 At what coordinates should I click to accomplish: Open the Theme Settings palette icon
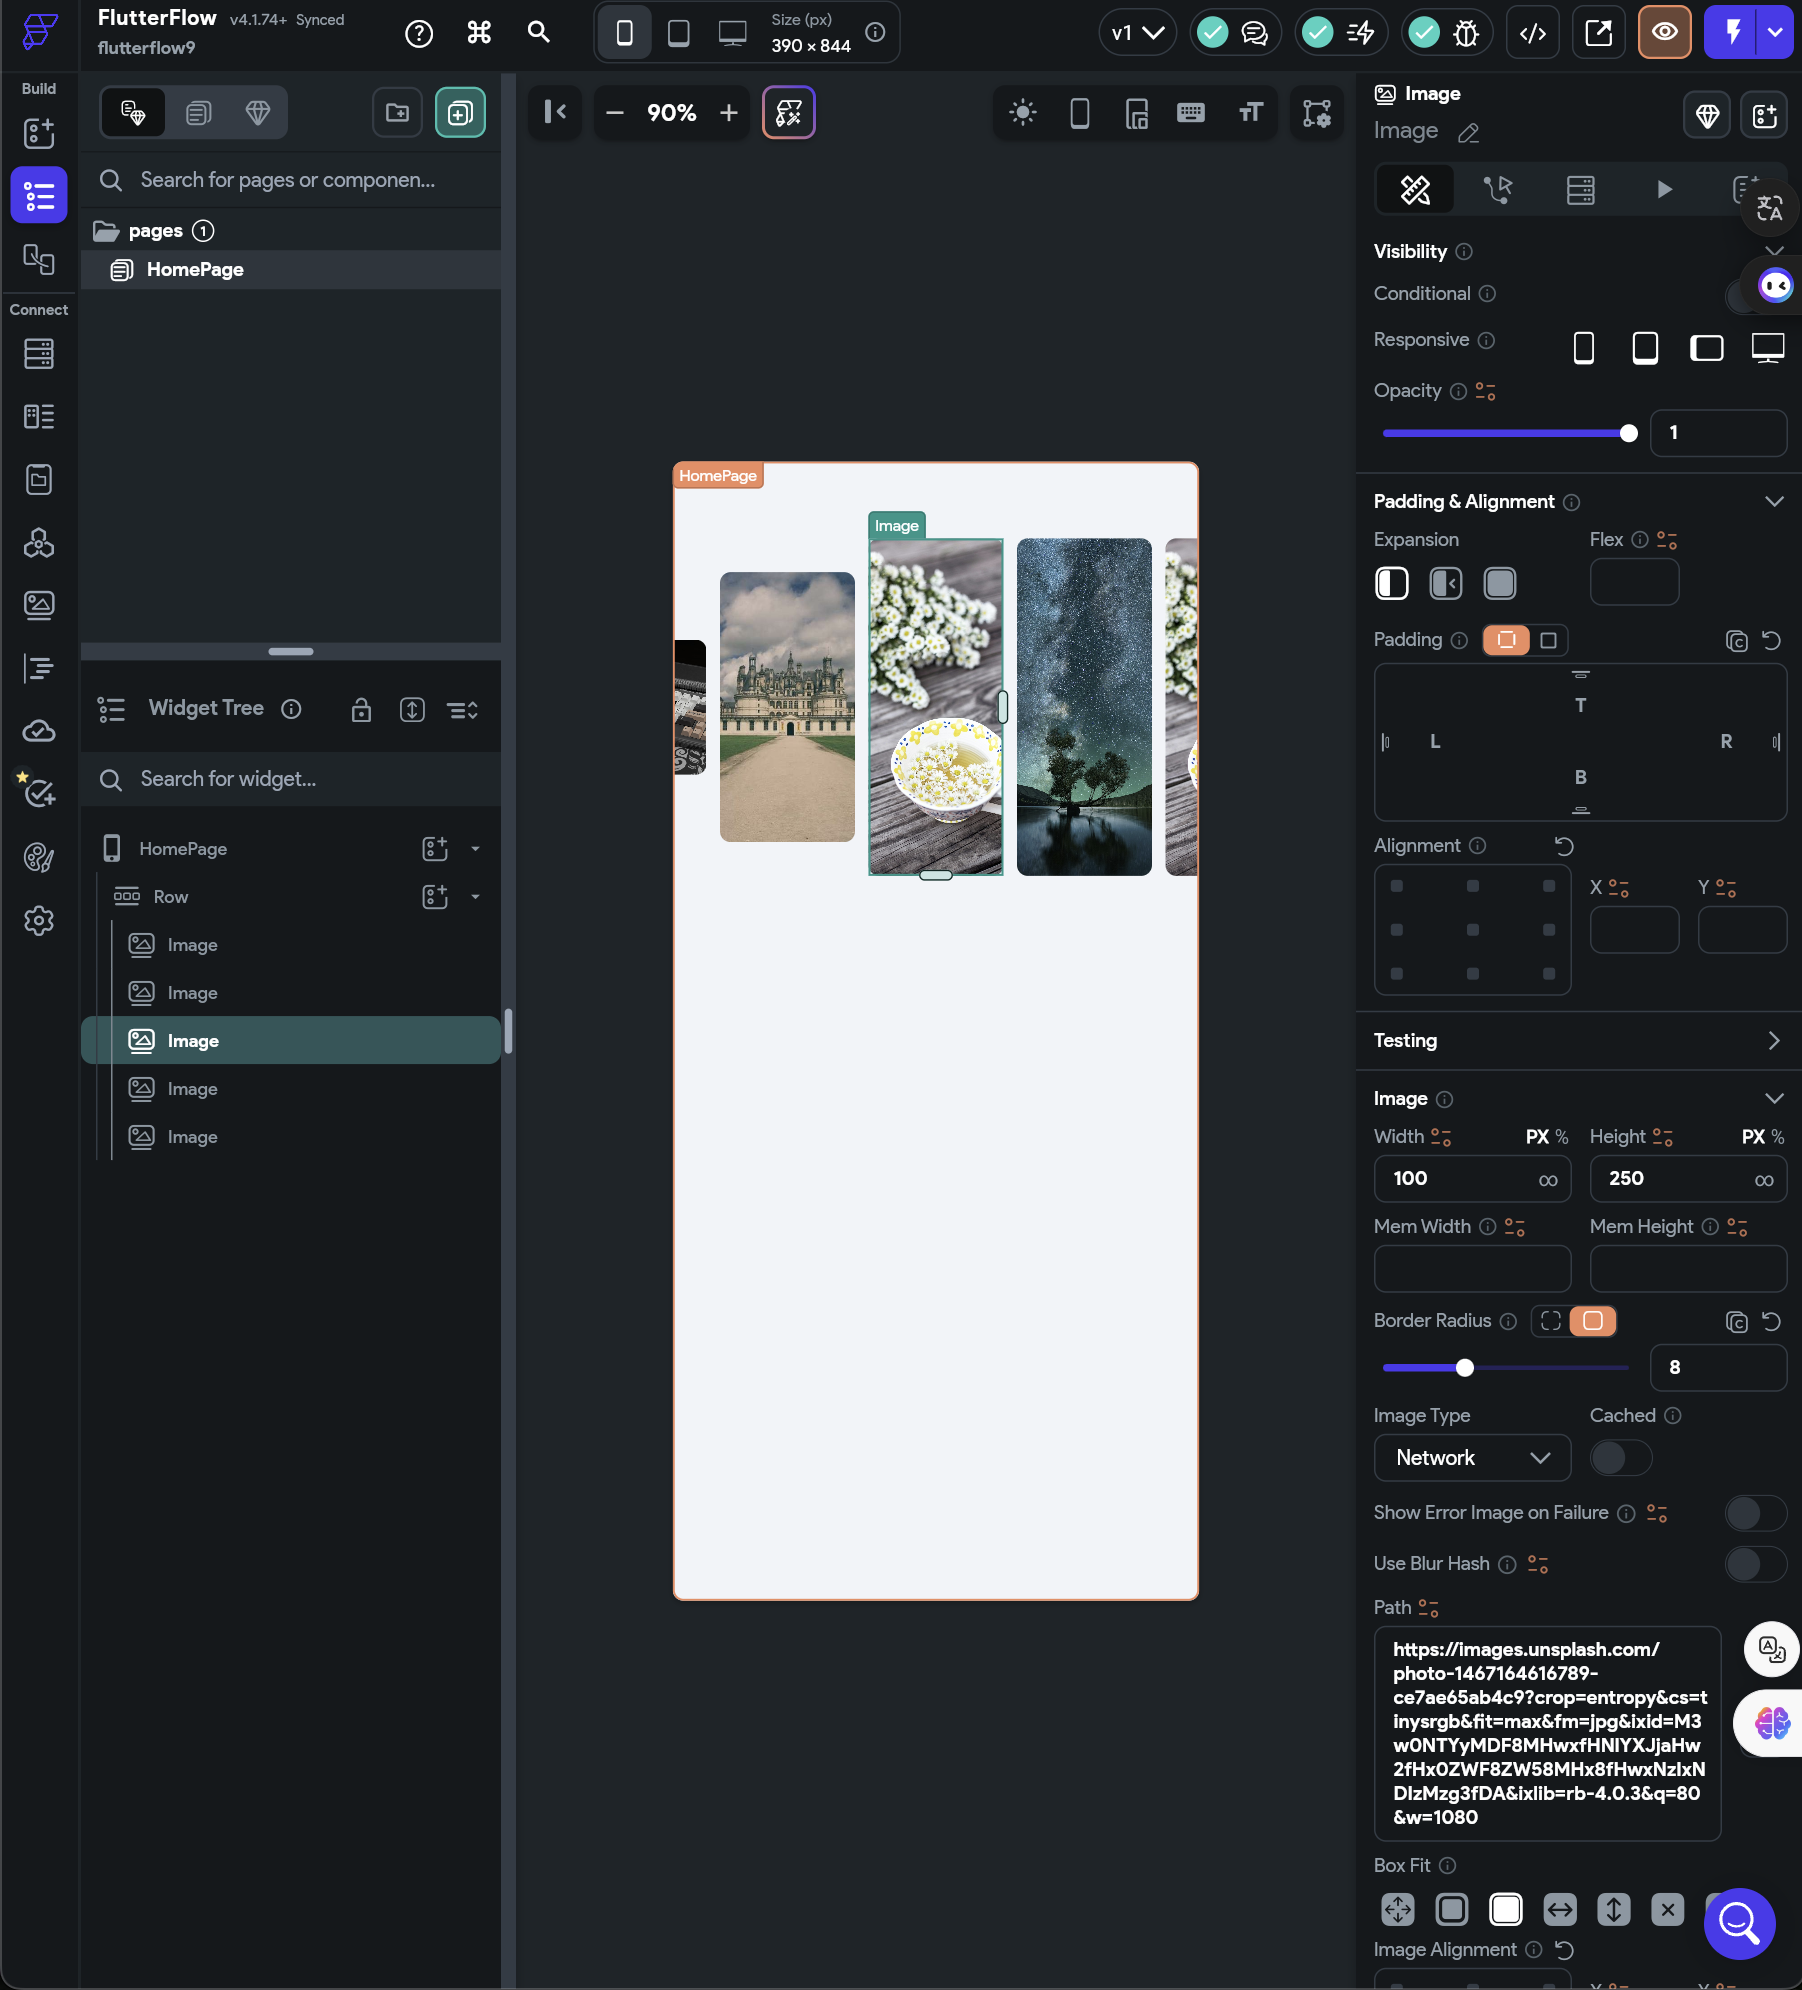(38, 857)
